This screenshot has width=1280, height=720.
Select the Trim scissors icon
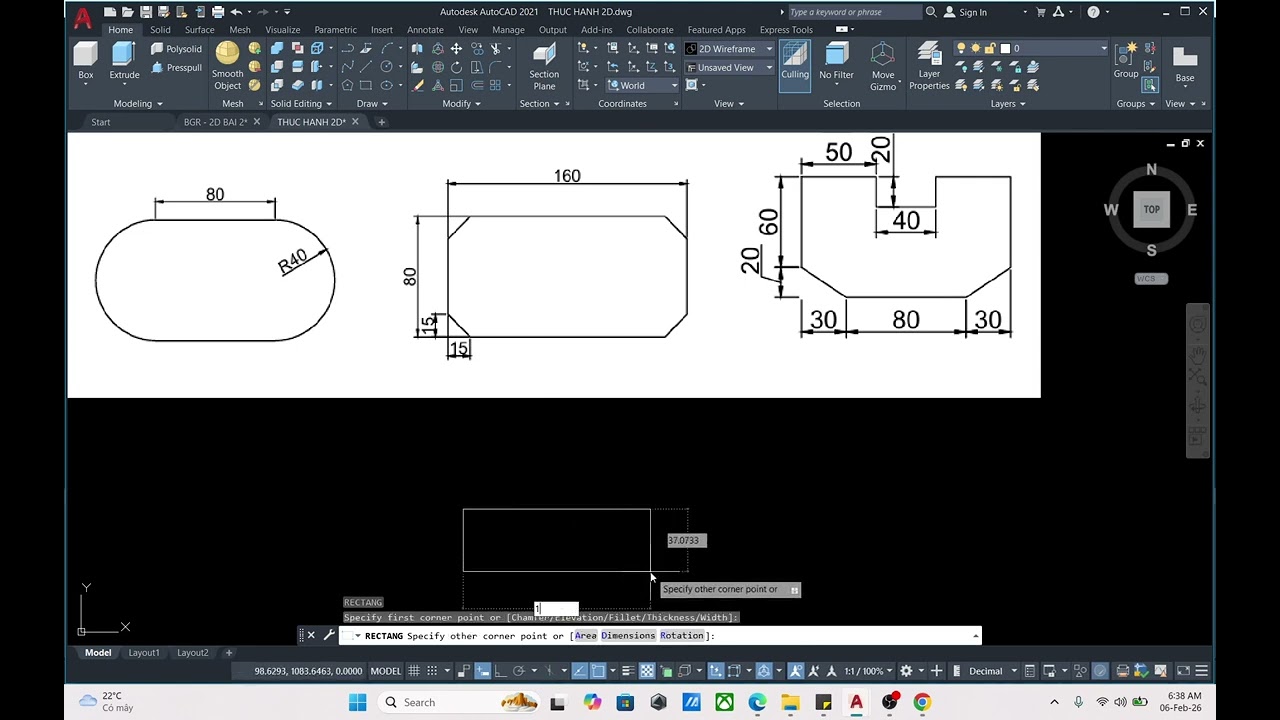[495, 49]
